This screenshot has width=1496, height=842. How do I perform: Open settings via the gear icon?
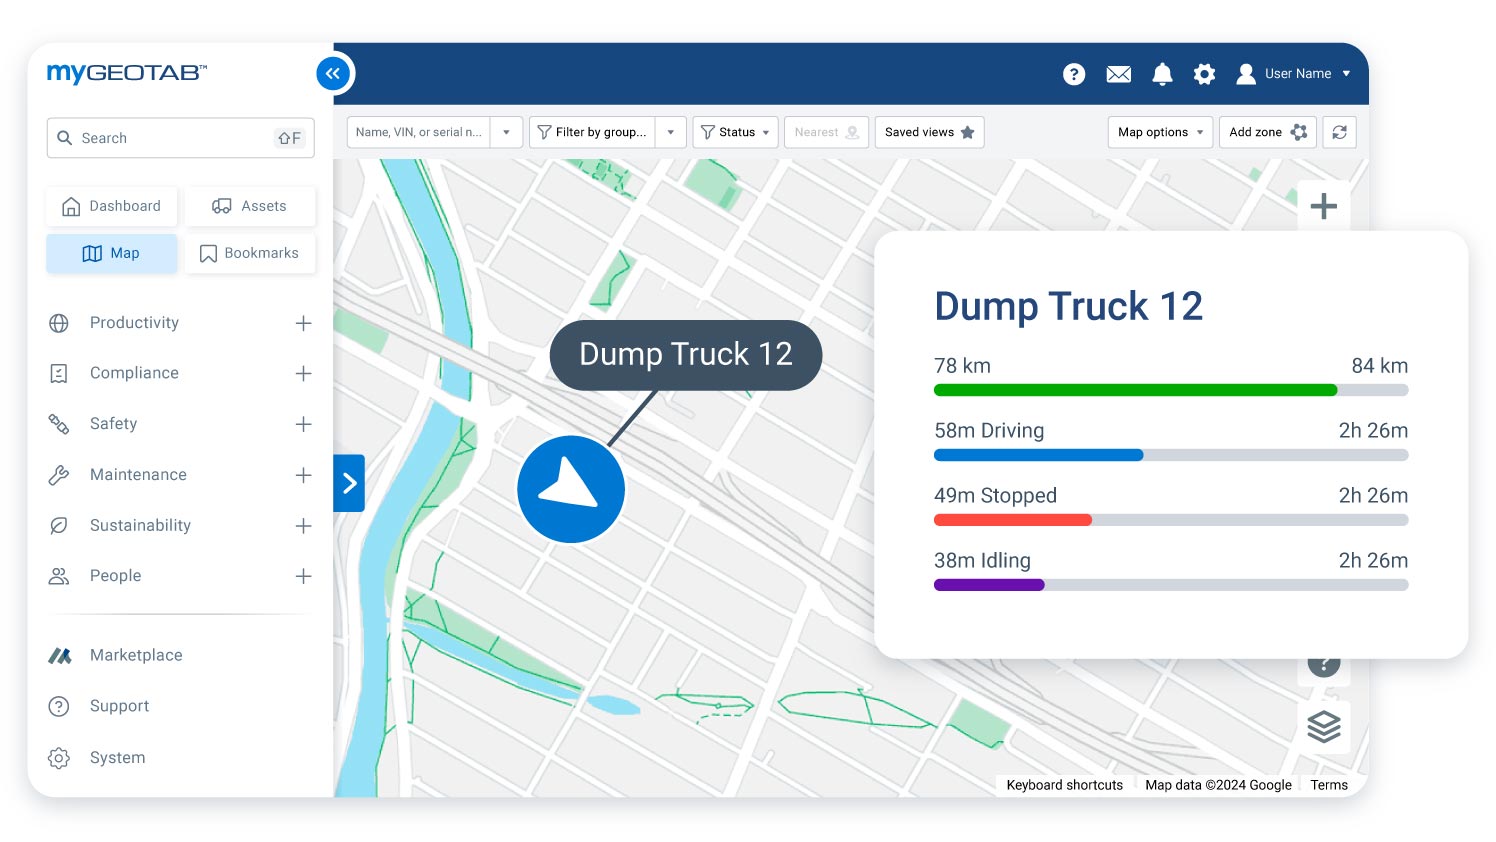click(1204, 73)
